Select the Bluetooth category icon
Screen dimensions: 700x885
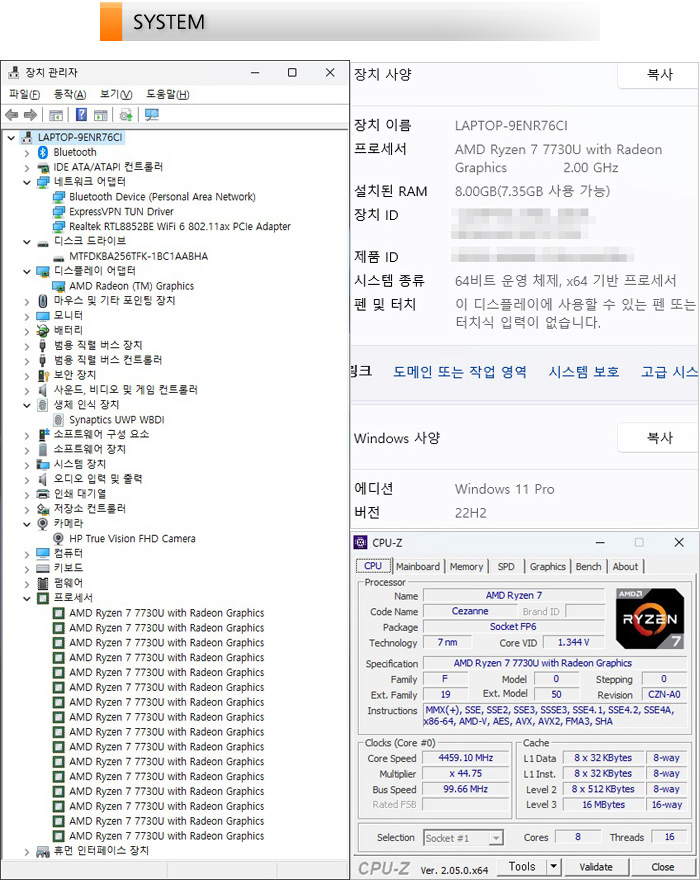coord(43,152)
